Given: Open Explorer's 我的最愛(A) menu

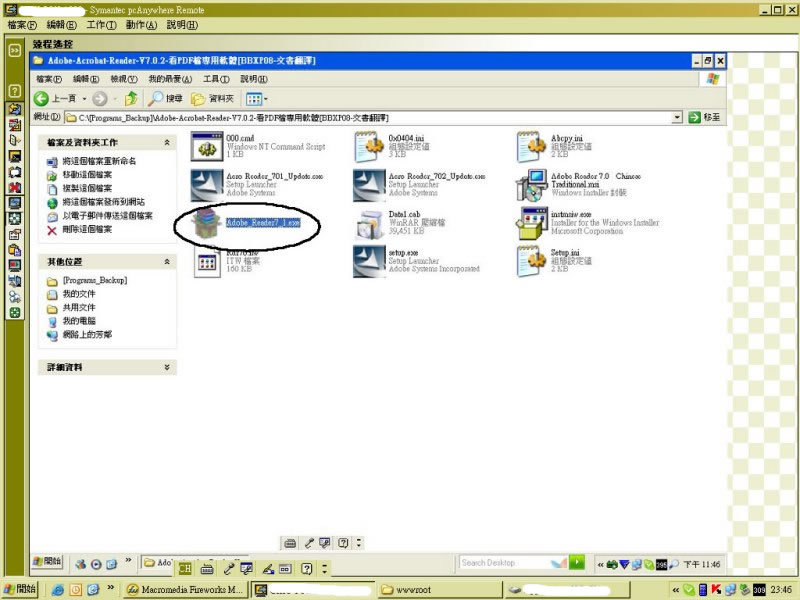Looking at the screenshot, I should coord(170,79).
